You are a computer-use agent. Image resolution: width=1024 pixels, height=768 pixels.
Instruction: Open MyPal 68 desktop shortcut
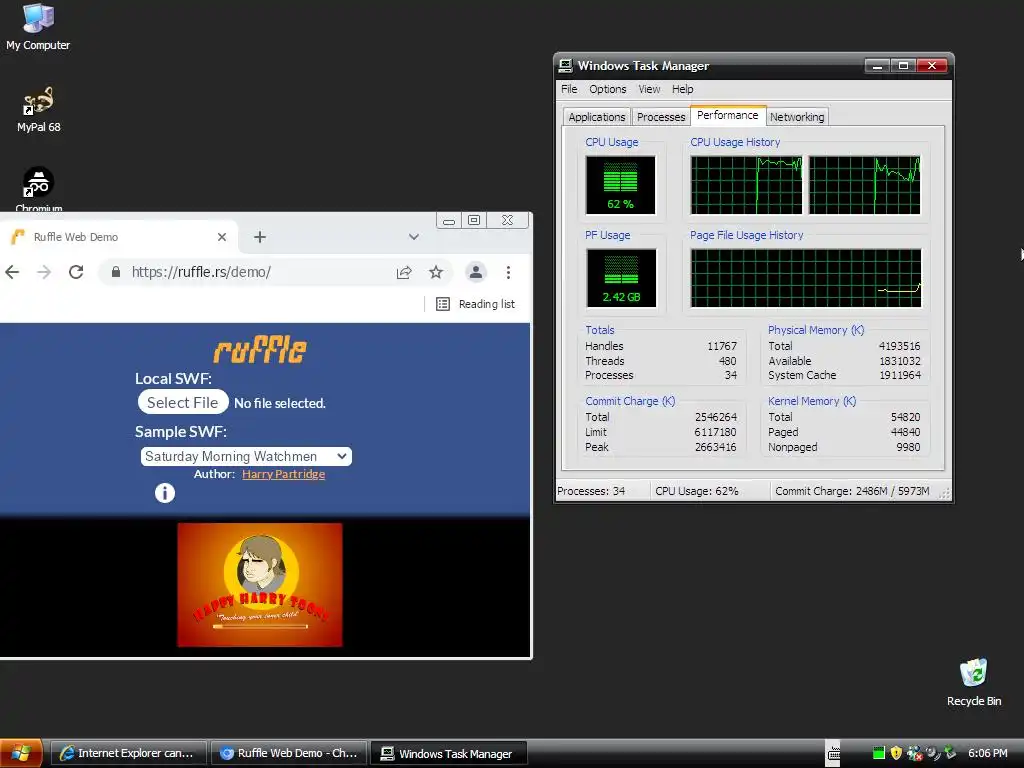click(x=38, y=109)
